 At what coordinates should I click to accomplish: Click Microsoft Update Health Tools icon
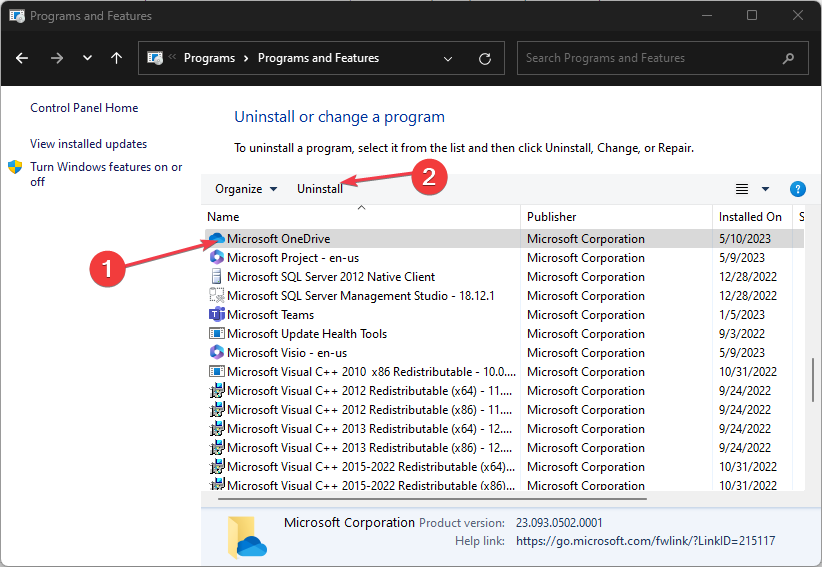point(217,333)
